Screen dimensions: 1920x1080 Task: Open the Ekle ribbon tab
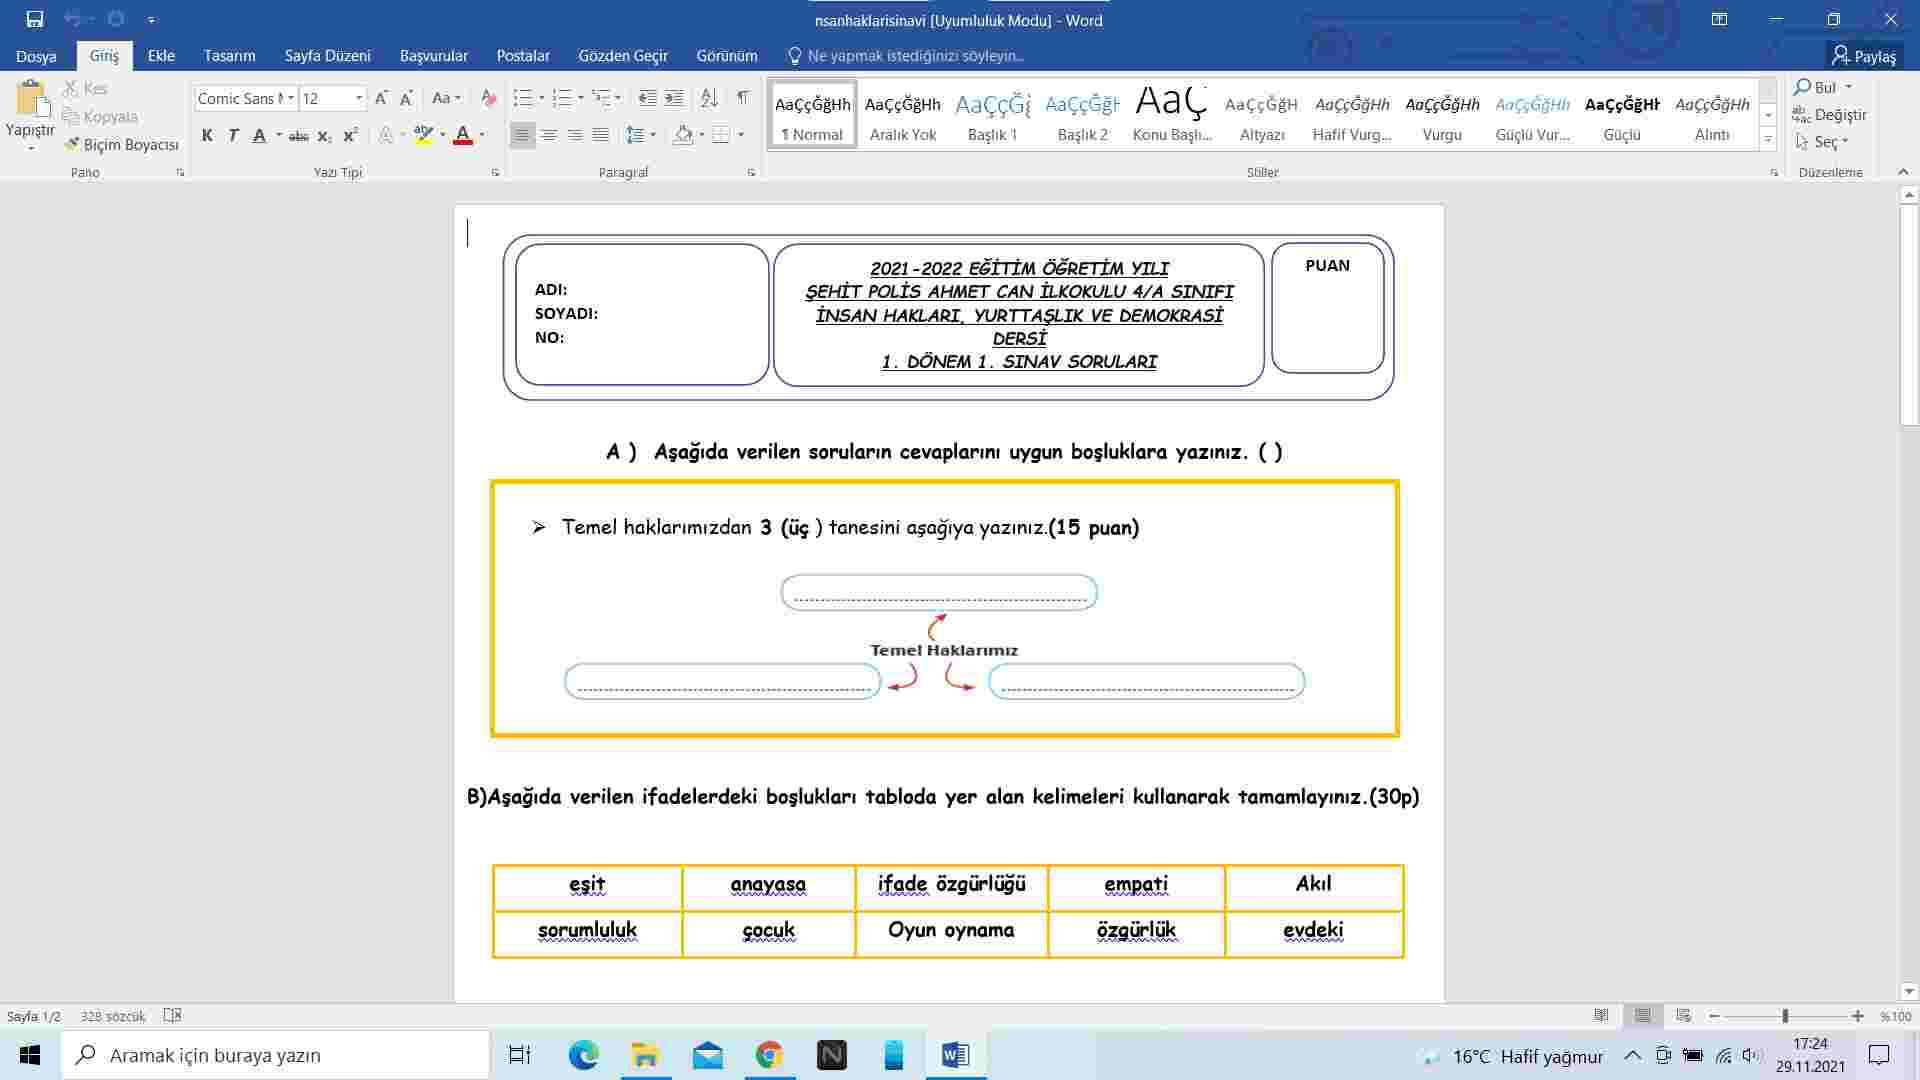pos(160,55)
